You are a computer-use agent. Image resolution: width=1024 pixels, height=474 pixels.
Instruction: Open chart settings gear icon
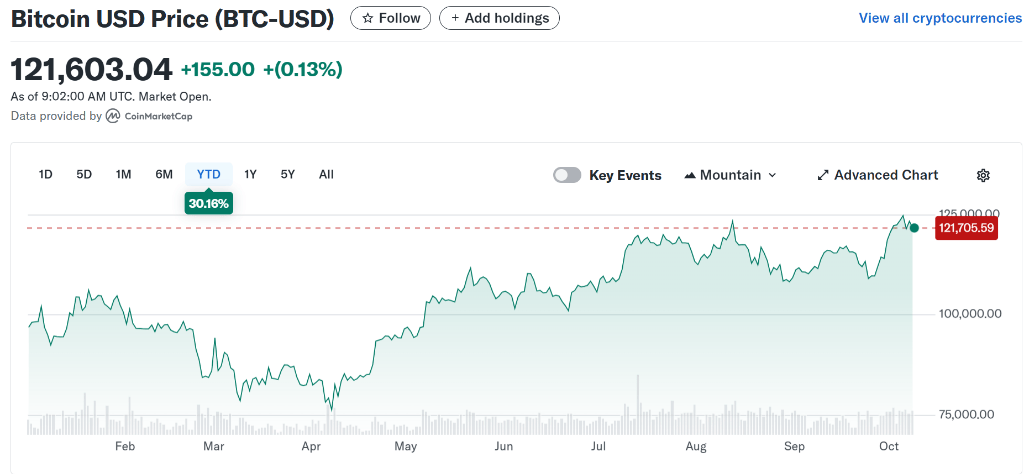tap(983, 175)
